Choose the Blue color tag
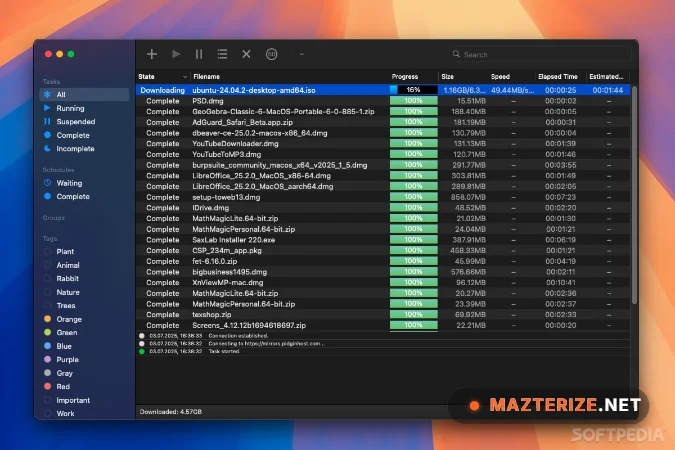The height and width of the screenshot is (450, 675). pos(84,346)
